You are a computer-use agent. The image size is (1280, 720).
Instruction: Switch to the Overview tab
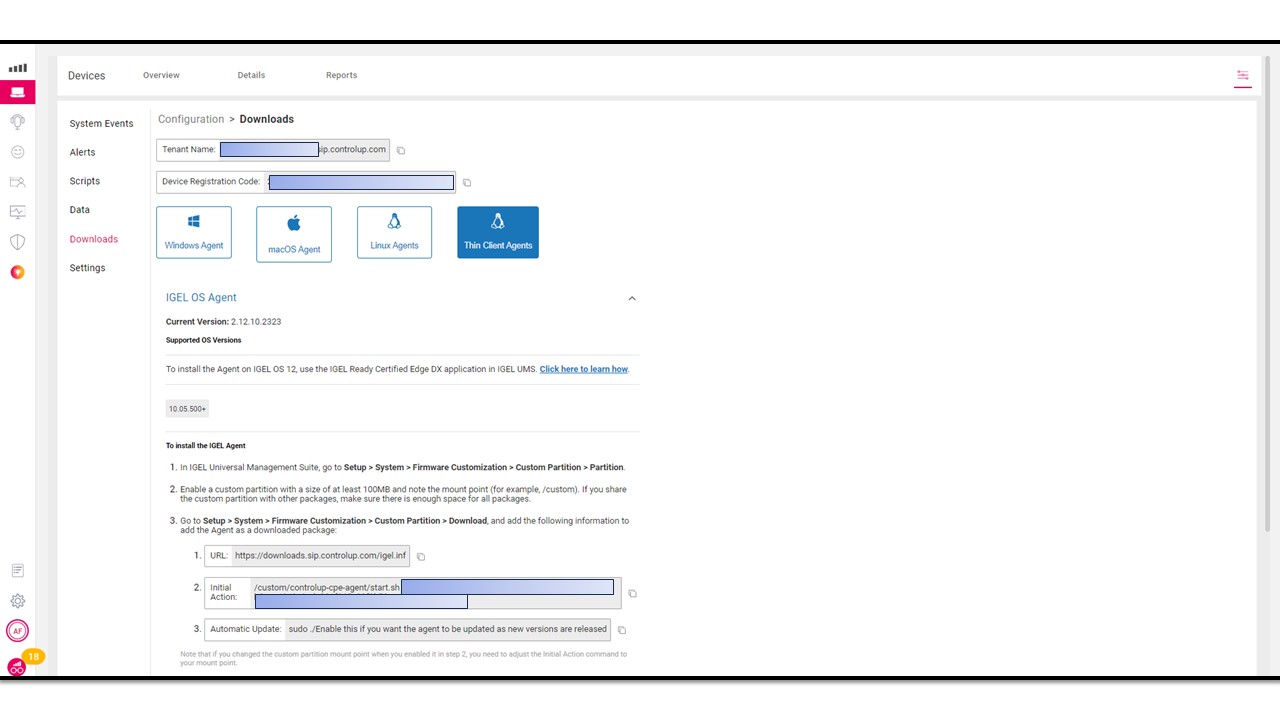[161, 75]
